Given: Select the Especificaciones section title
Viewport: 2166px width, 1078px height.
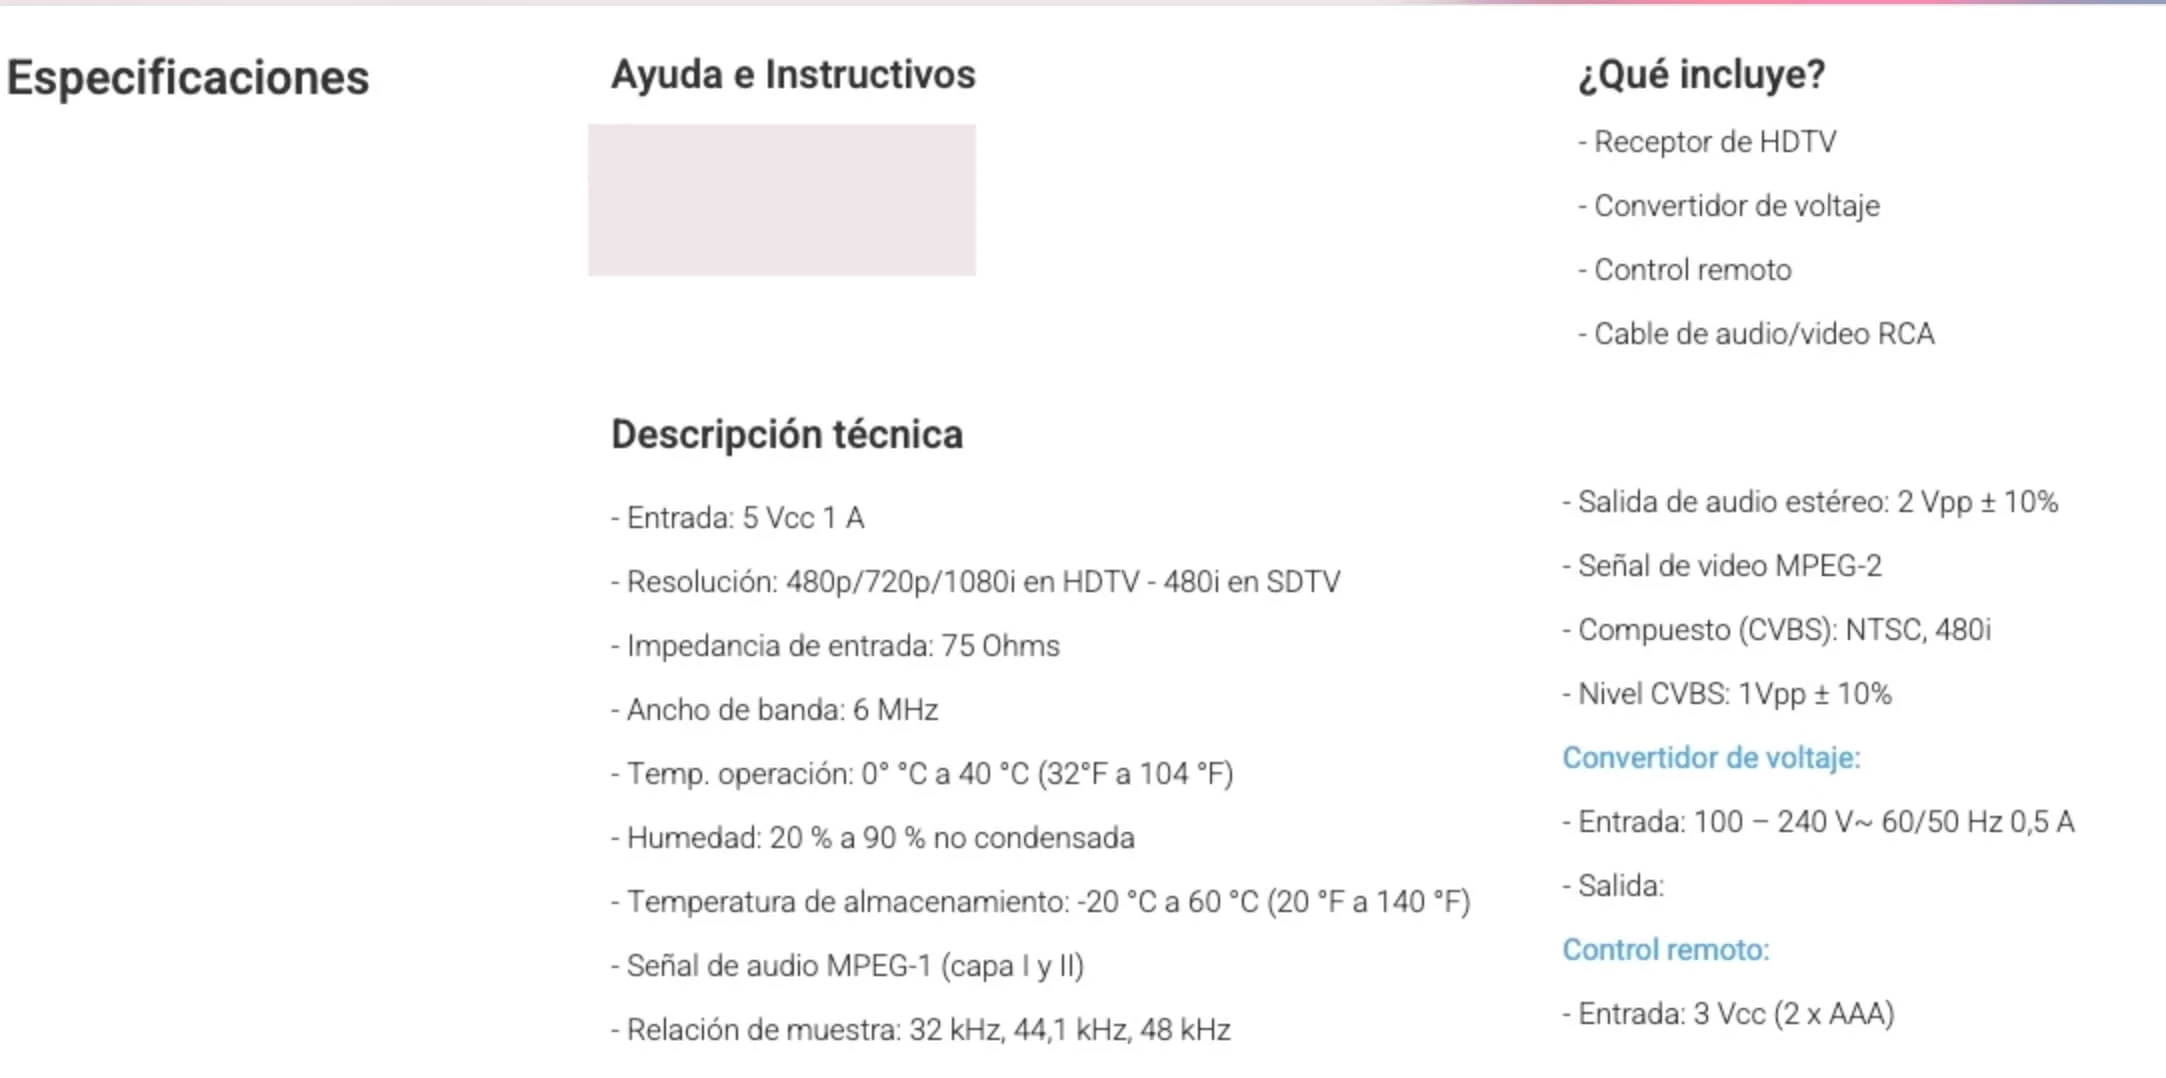Looking at the screenshot, I should tap(188, 78).
